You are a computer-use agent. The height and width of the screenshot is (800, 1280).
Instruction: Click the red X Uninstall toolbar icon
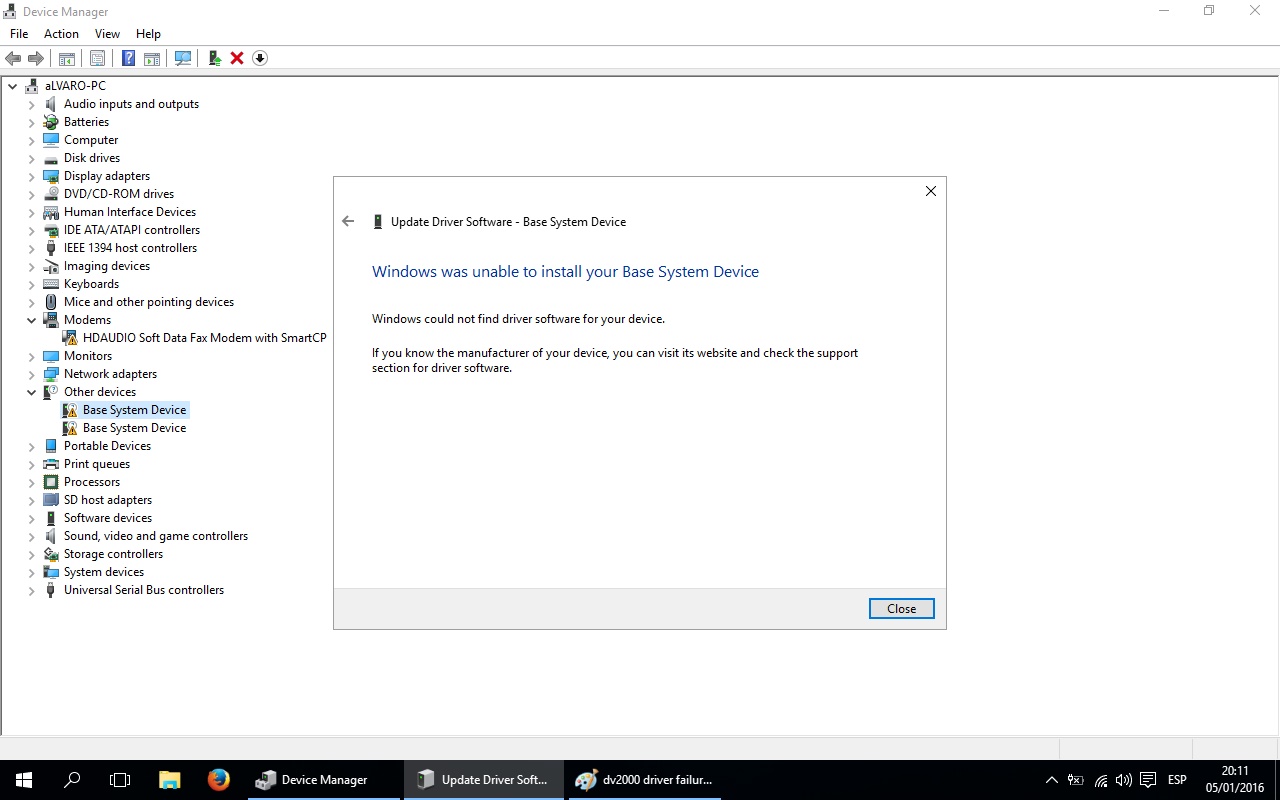pyautogui.click(x=237, y=58)
